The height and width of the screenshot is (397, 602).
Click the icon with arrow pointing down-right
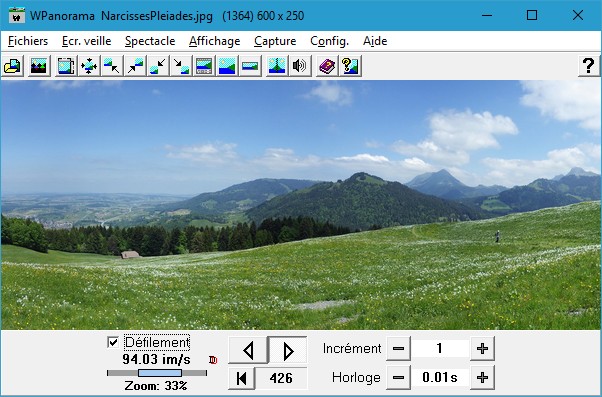pyautogui.click(x=181, y=66)
